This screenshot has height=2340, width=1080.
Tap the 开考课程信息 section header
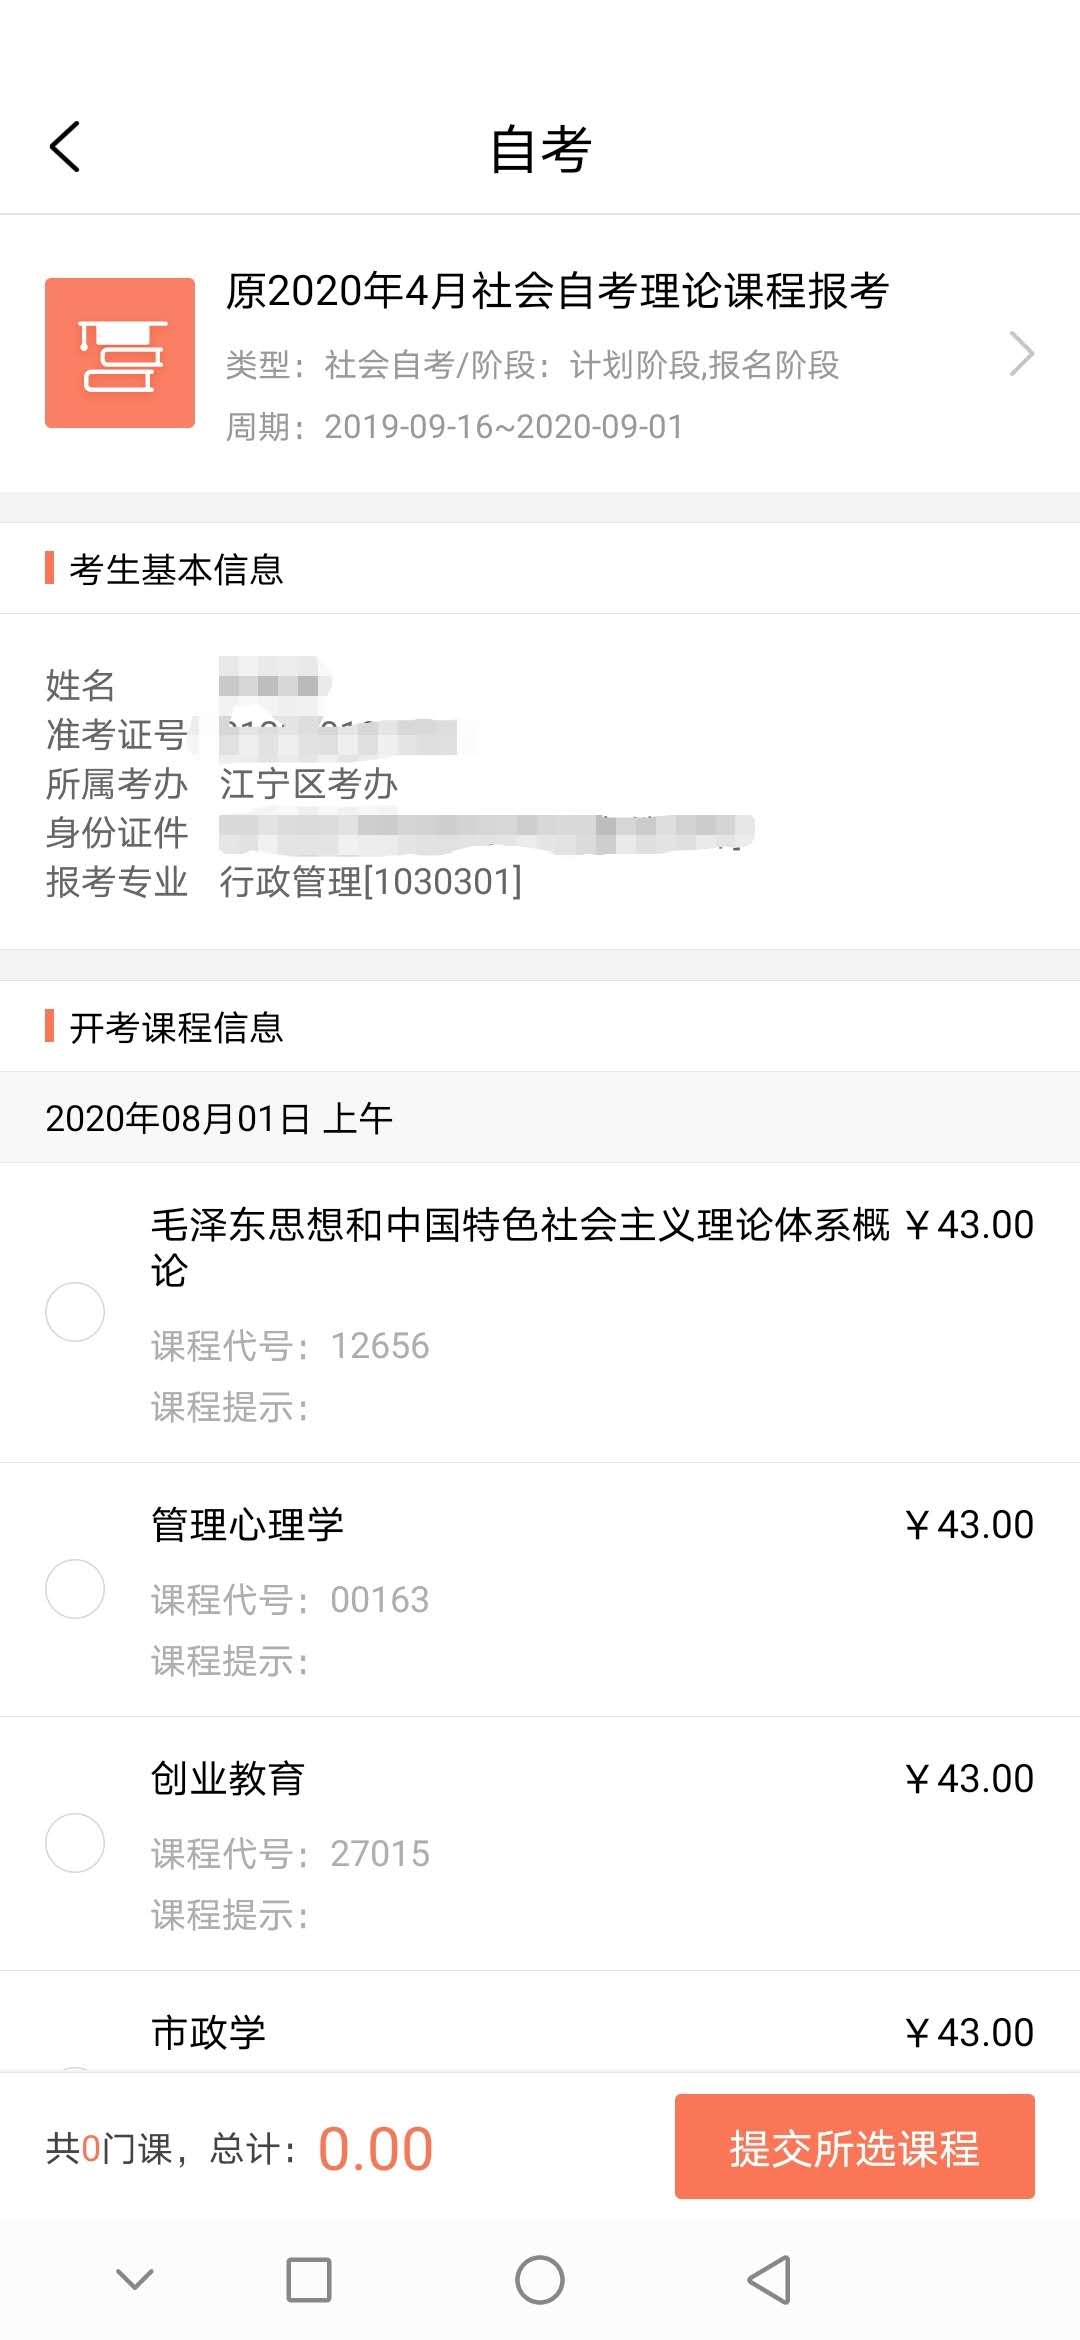[176, 1027]
